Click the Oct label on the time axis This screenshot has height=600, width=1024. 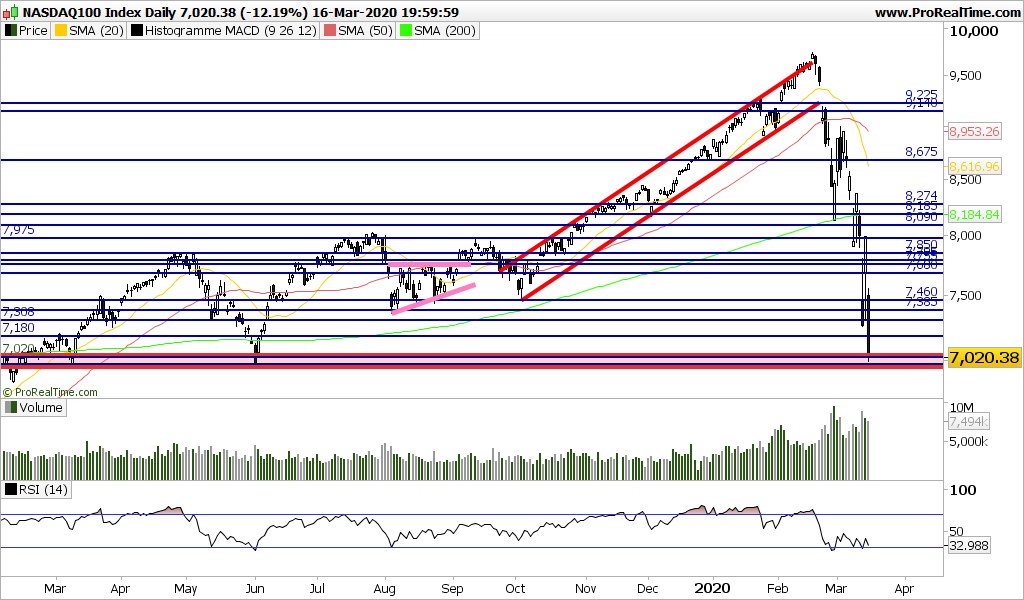pyautogui.click(x=516, y=589)
